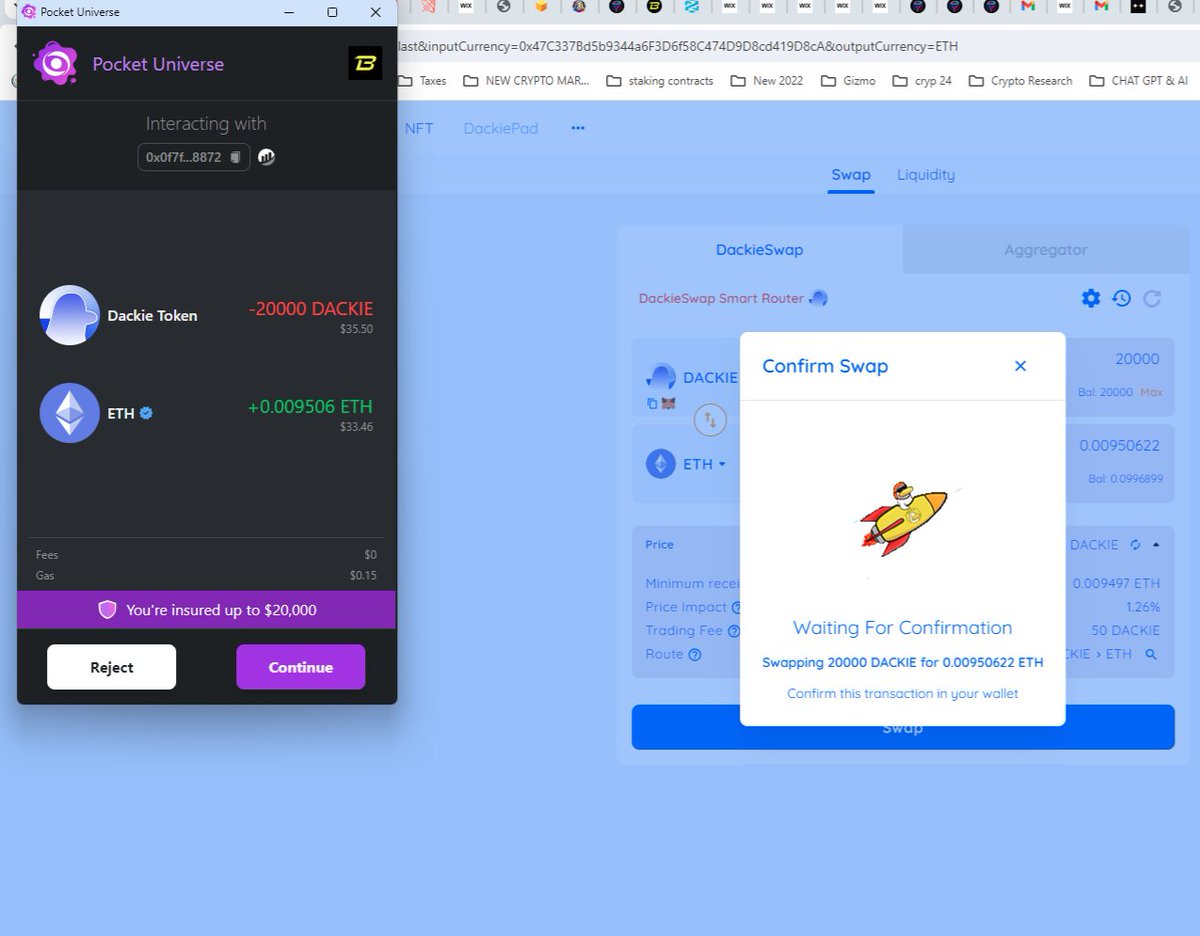Open the DackiePad menu item

coord(501,129)
